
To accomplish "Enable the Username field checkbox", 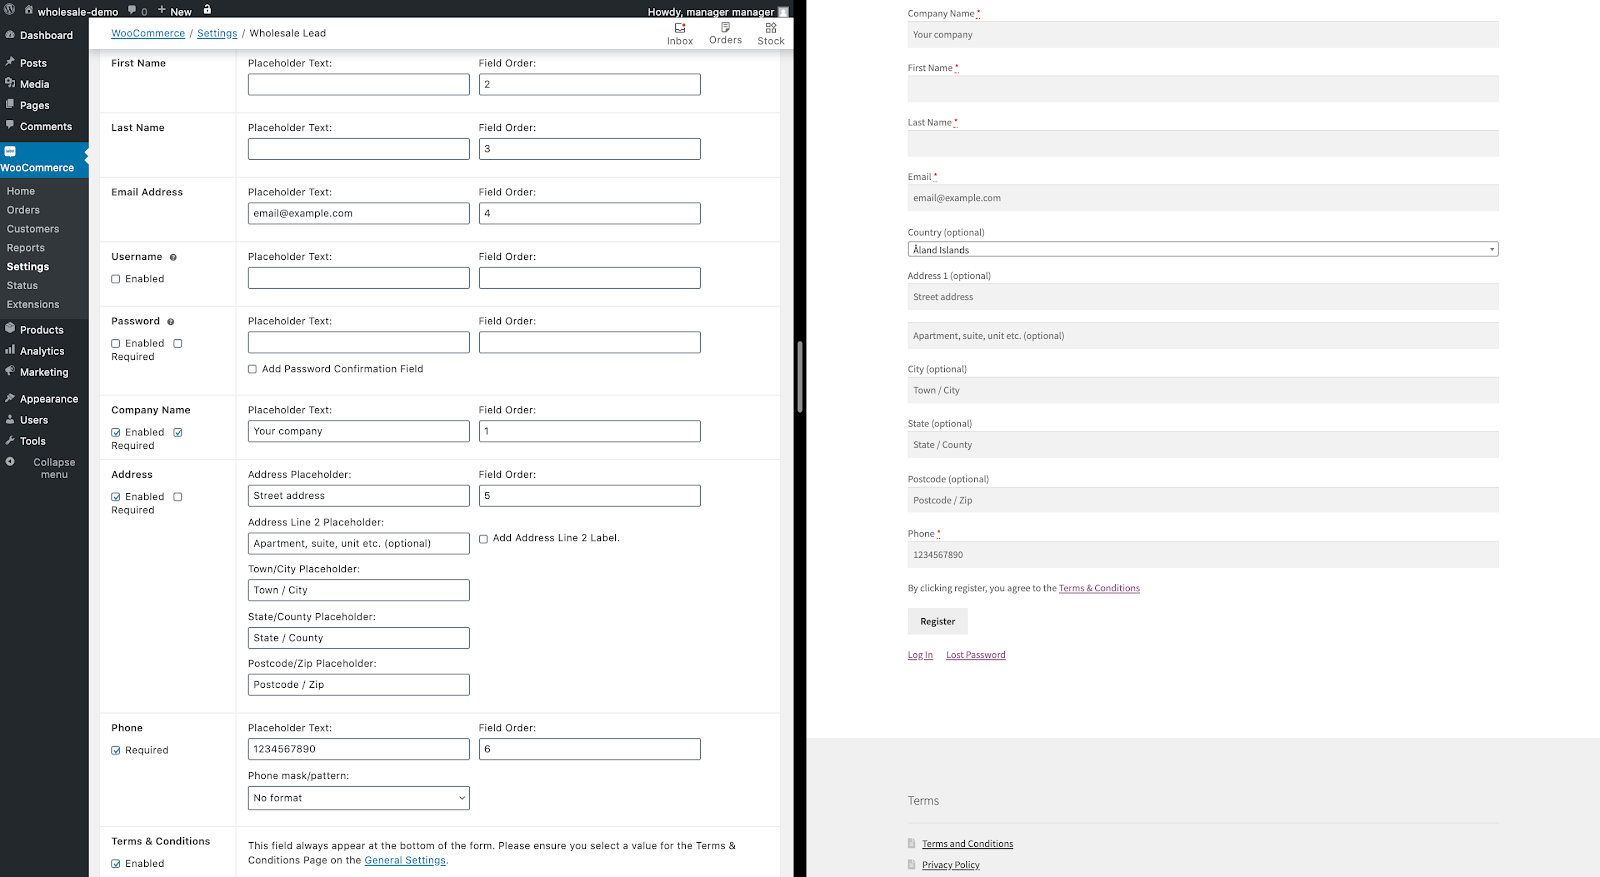I will (x=116, y=279).
